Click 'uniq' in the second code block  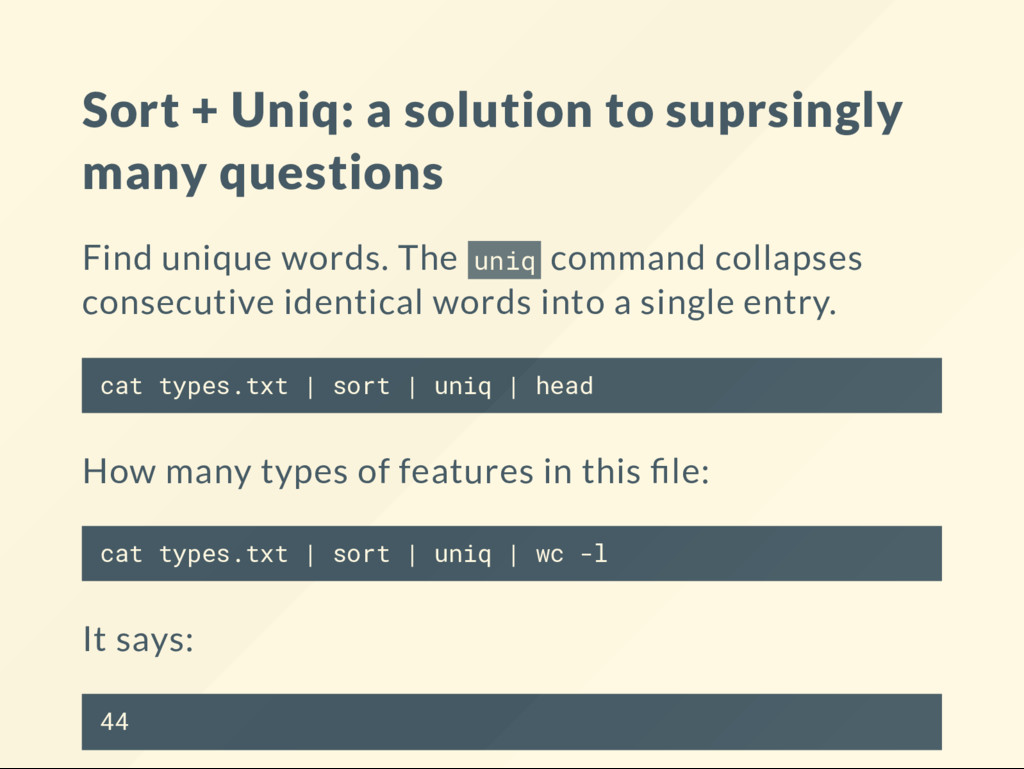[462, 554]
